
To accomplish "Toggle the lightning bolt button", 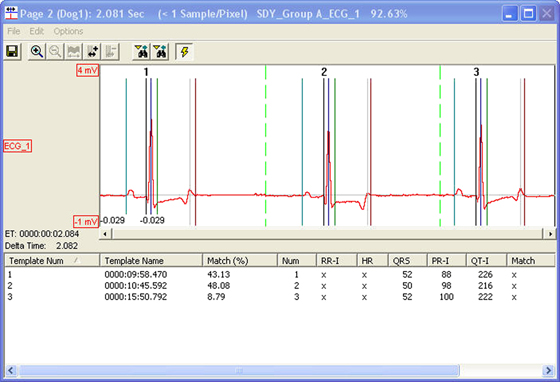I will coord(184,52).
